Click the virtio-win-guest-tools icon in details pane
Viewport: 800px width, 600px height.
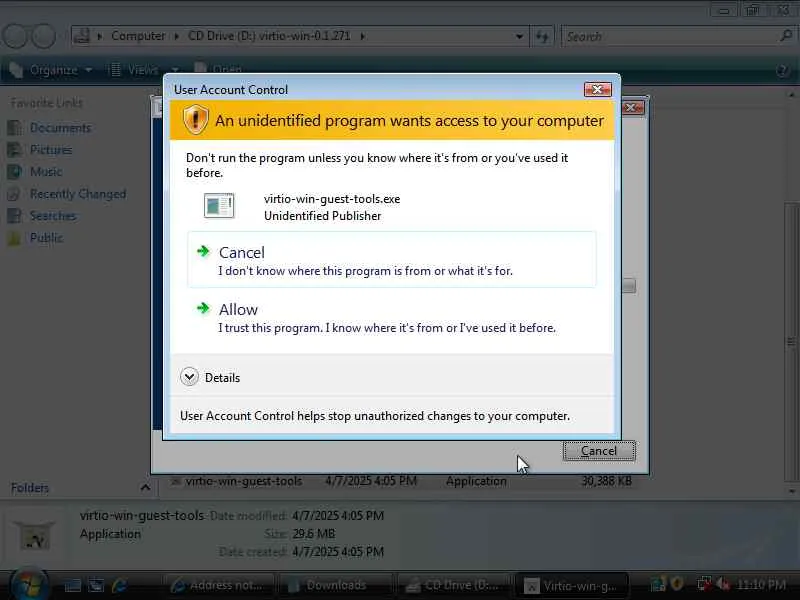pos(35,535)
